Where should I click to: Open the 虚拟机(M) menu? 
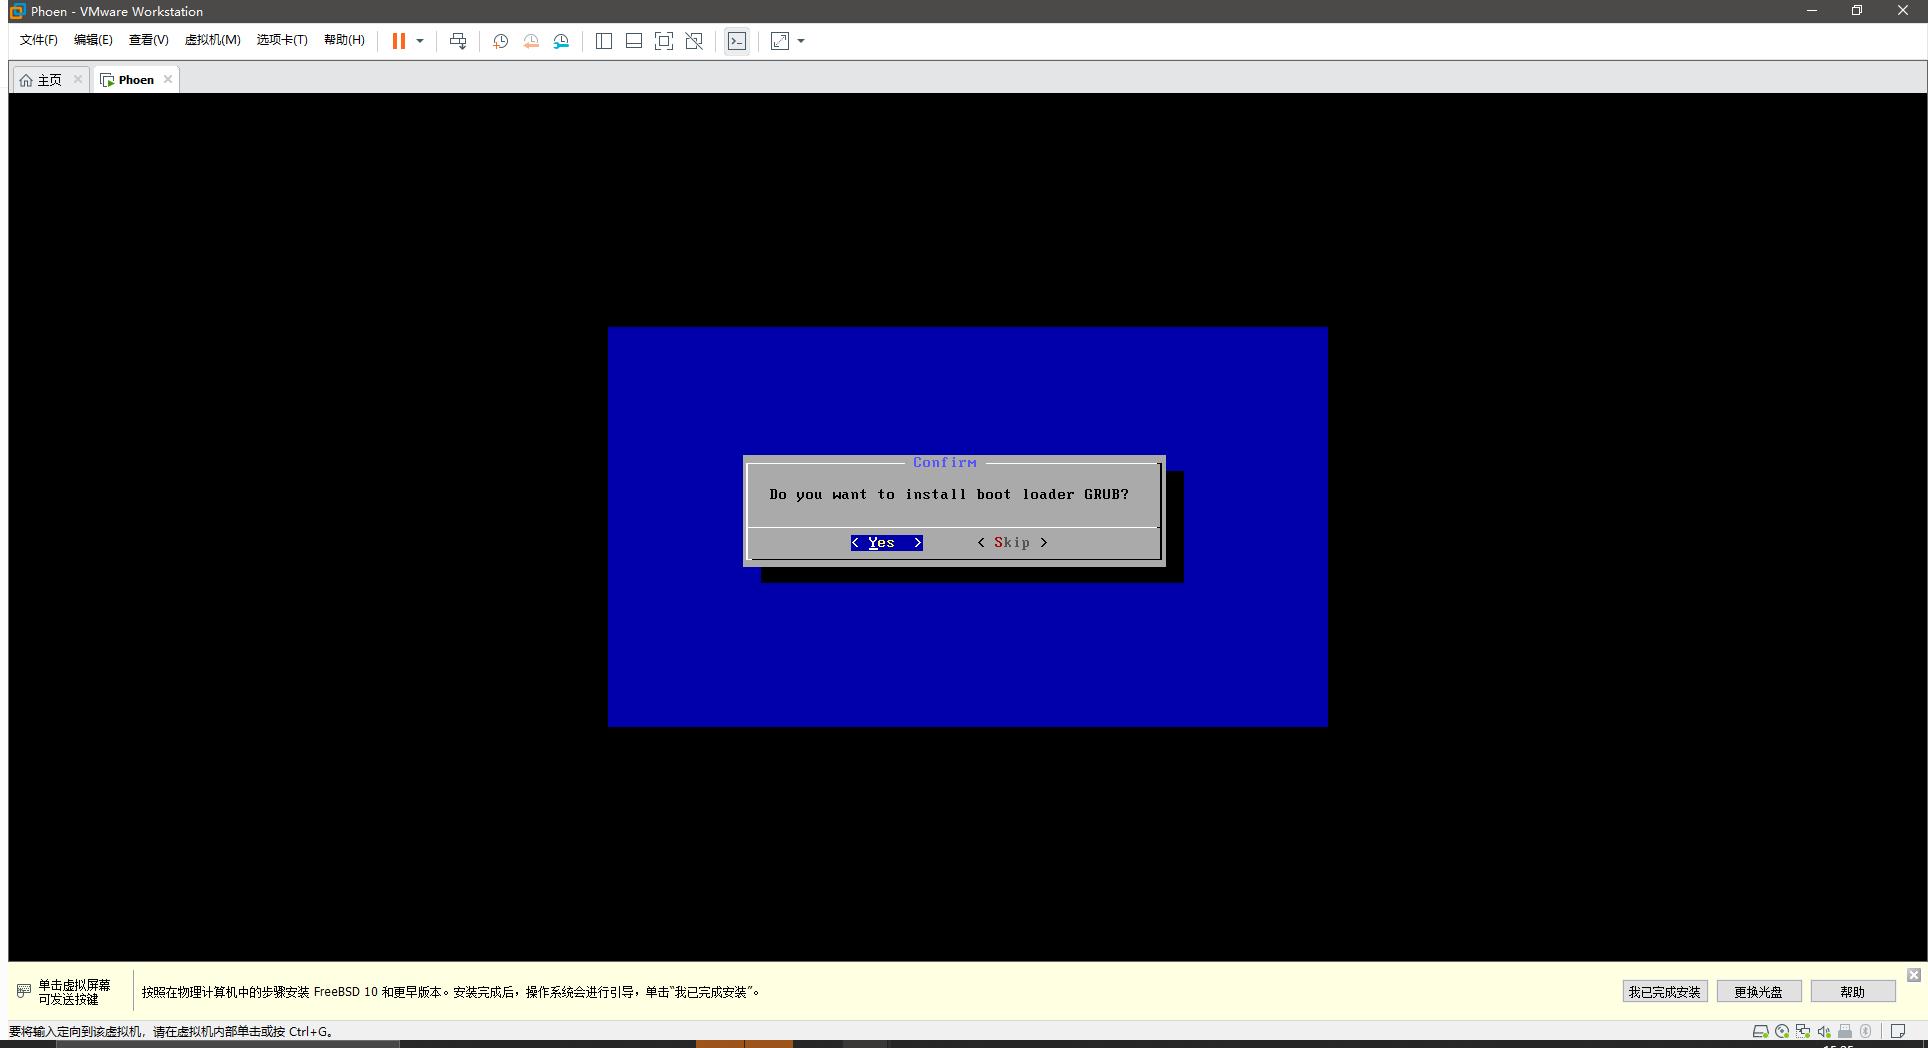tap(212, 40)
